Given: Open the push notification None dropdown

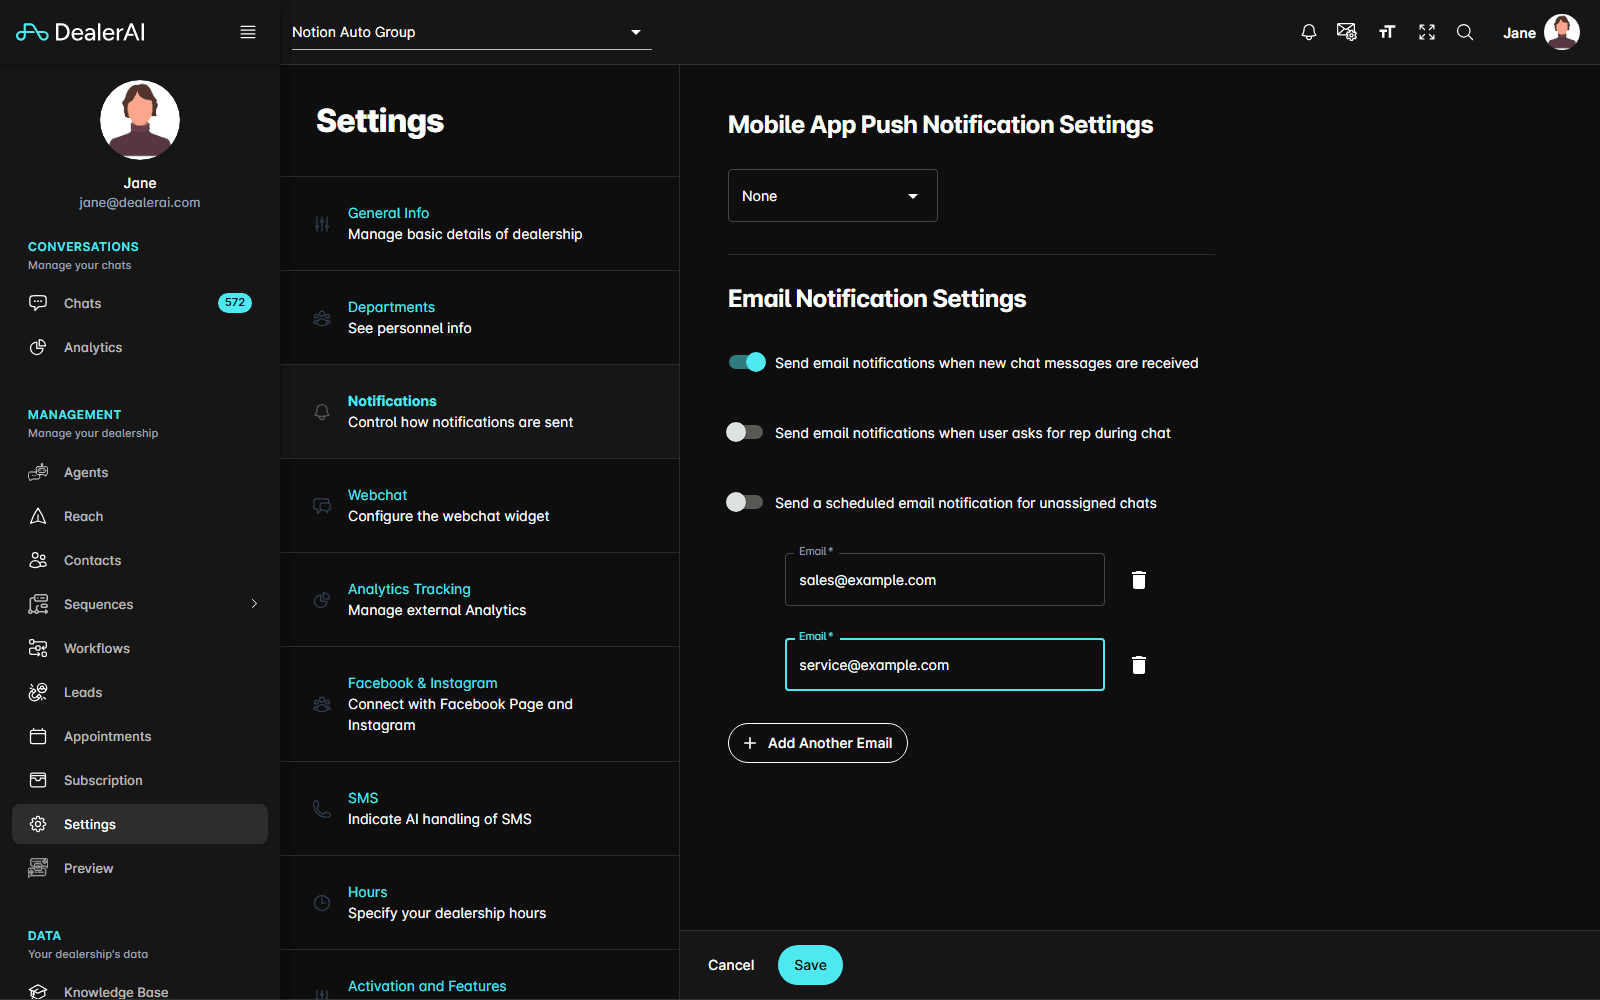Looking at the screenshot, I should tap(833, 196).
